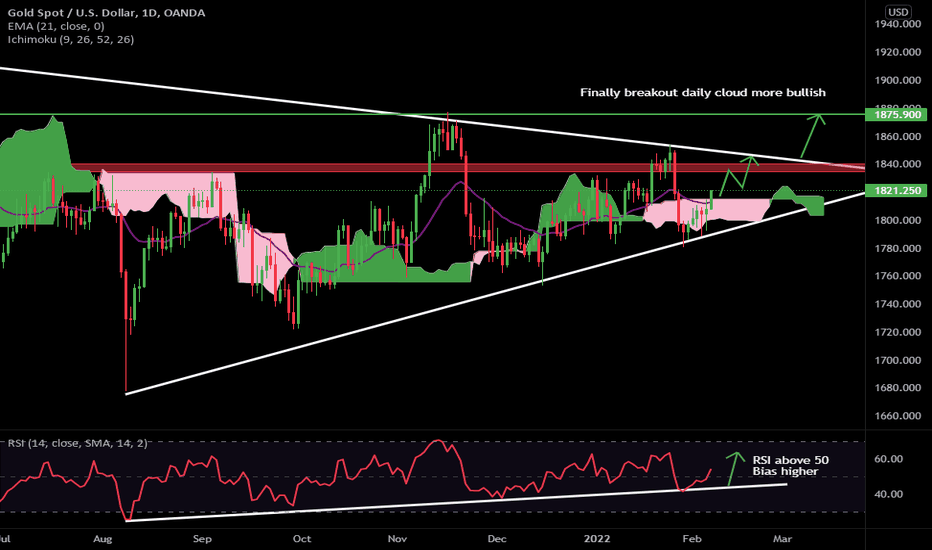Screen dimensions: 932x550
Task: Open the USD currency selector
Action: pyautogui.click(x=898, y=12)
